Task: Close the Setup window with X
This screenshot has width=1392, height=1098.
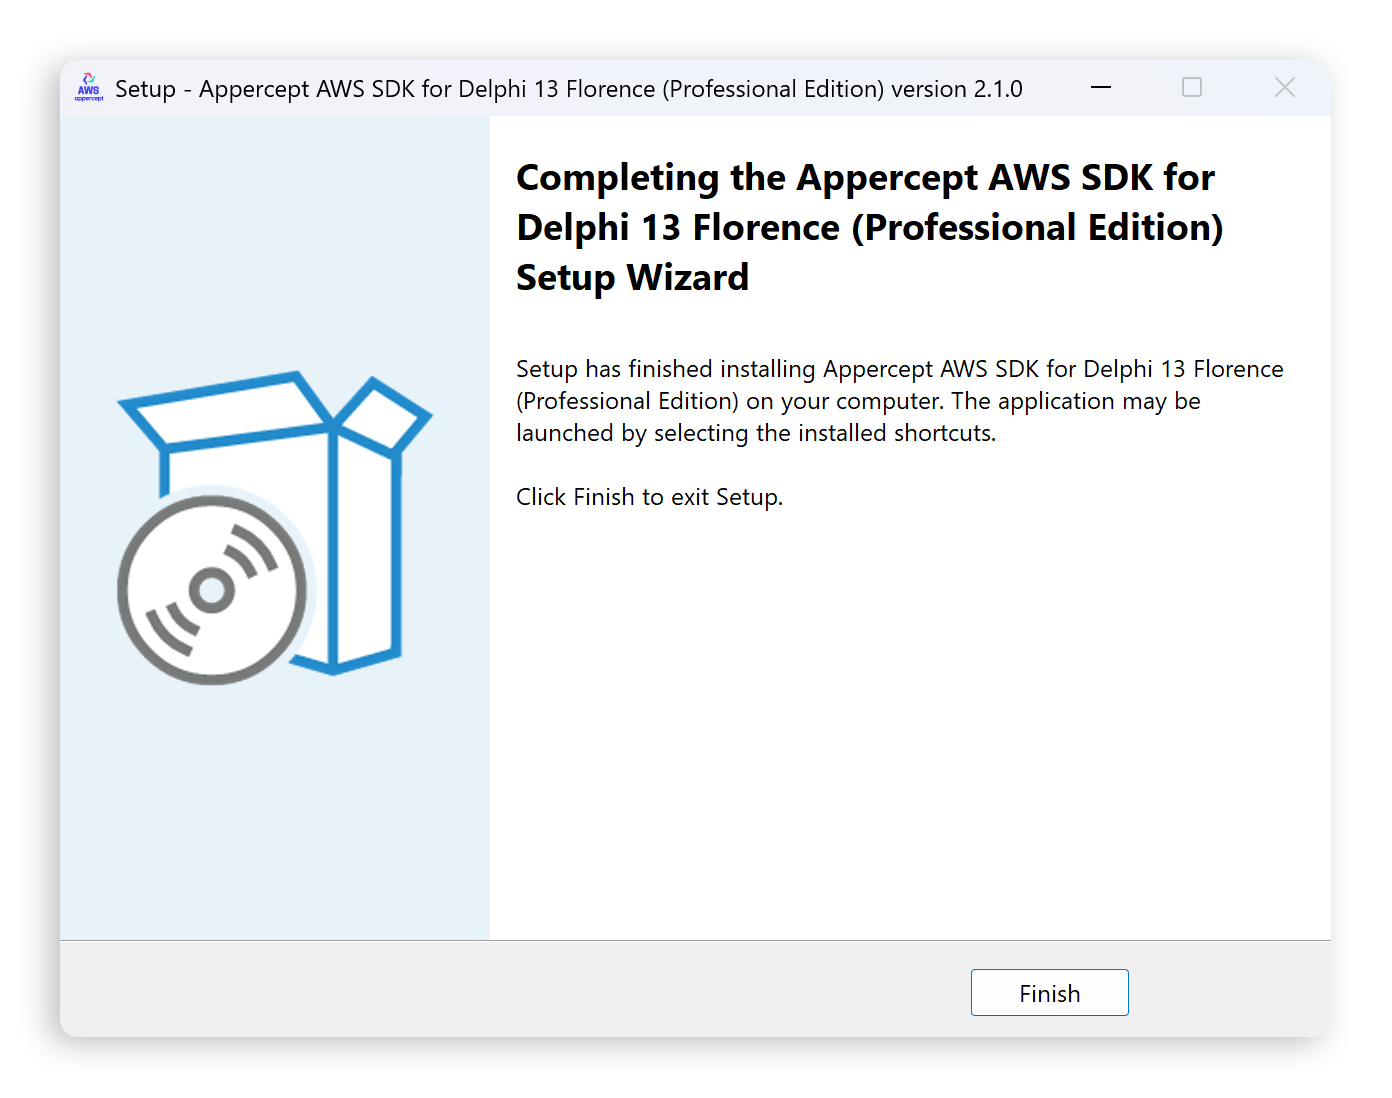Action: [1284, 88]
